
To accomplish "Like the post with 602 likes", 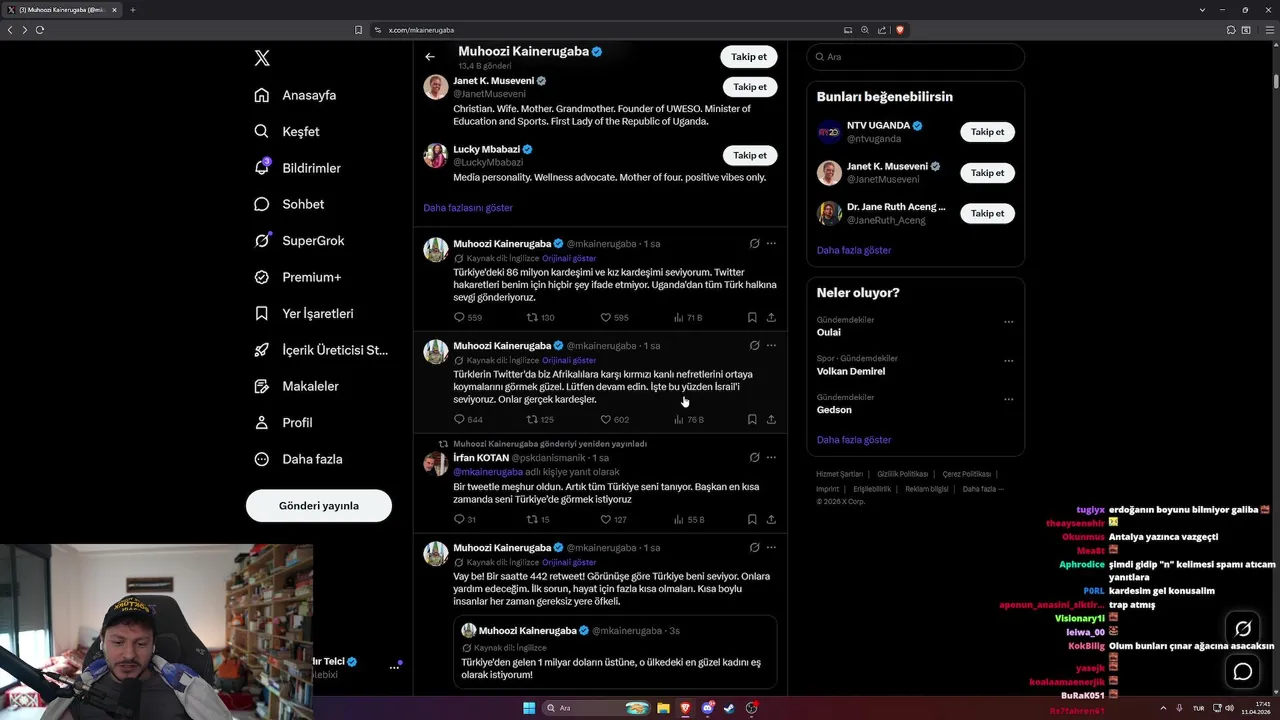I will (x=605, y=420).
